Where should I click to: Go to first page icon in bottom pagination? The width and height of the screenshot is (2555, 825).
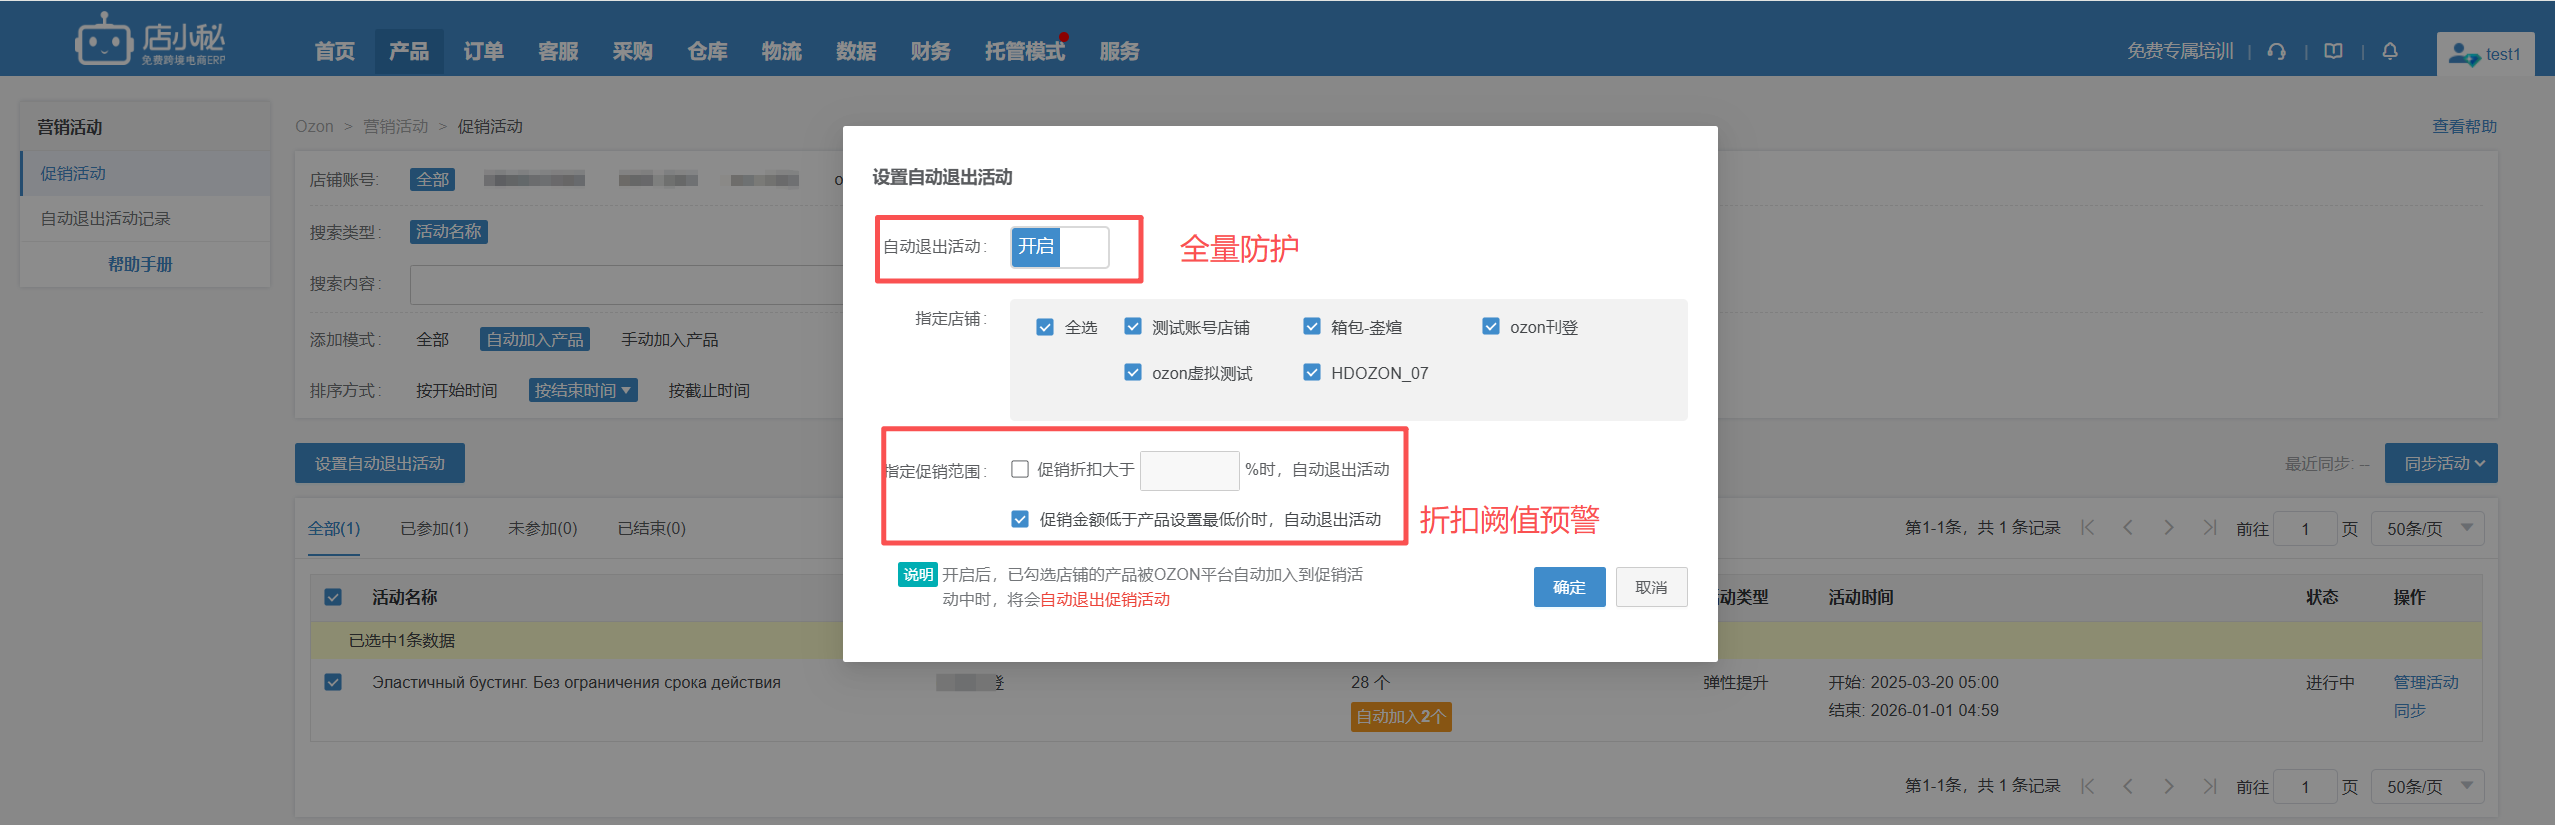(x=2087, y=786)
